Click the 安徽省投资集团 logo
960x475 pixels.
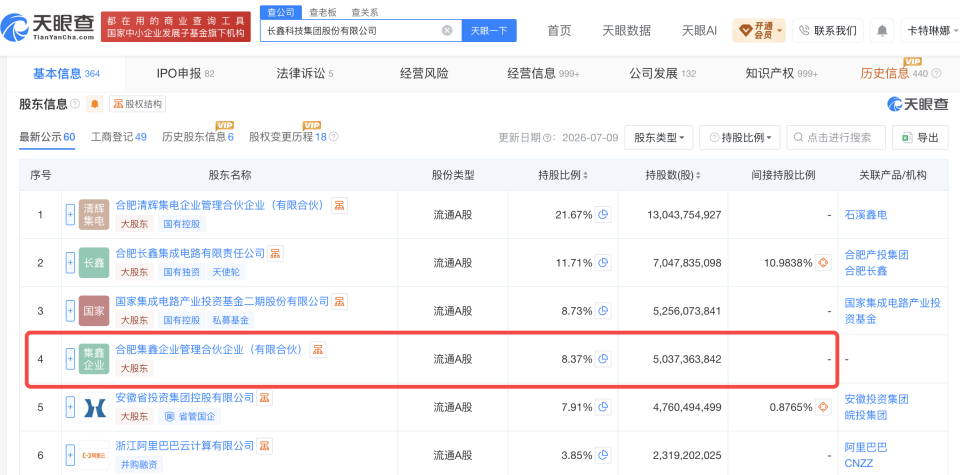tap(94, 407)
